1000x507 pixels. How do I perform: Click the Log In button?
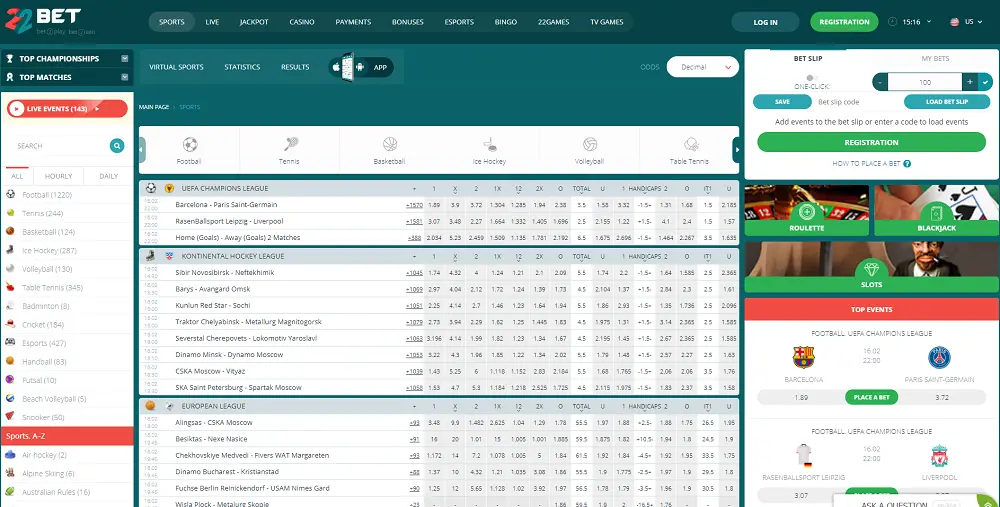click(x=765, y=22)
